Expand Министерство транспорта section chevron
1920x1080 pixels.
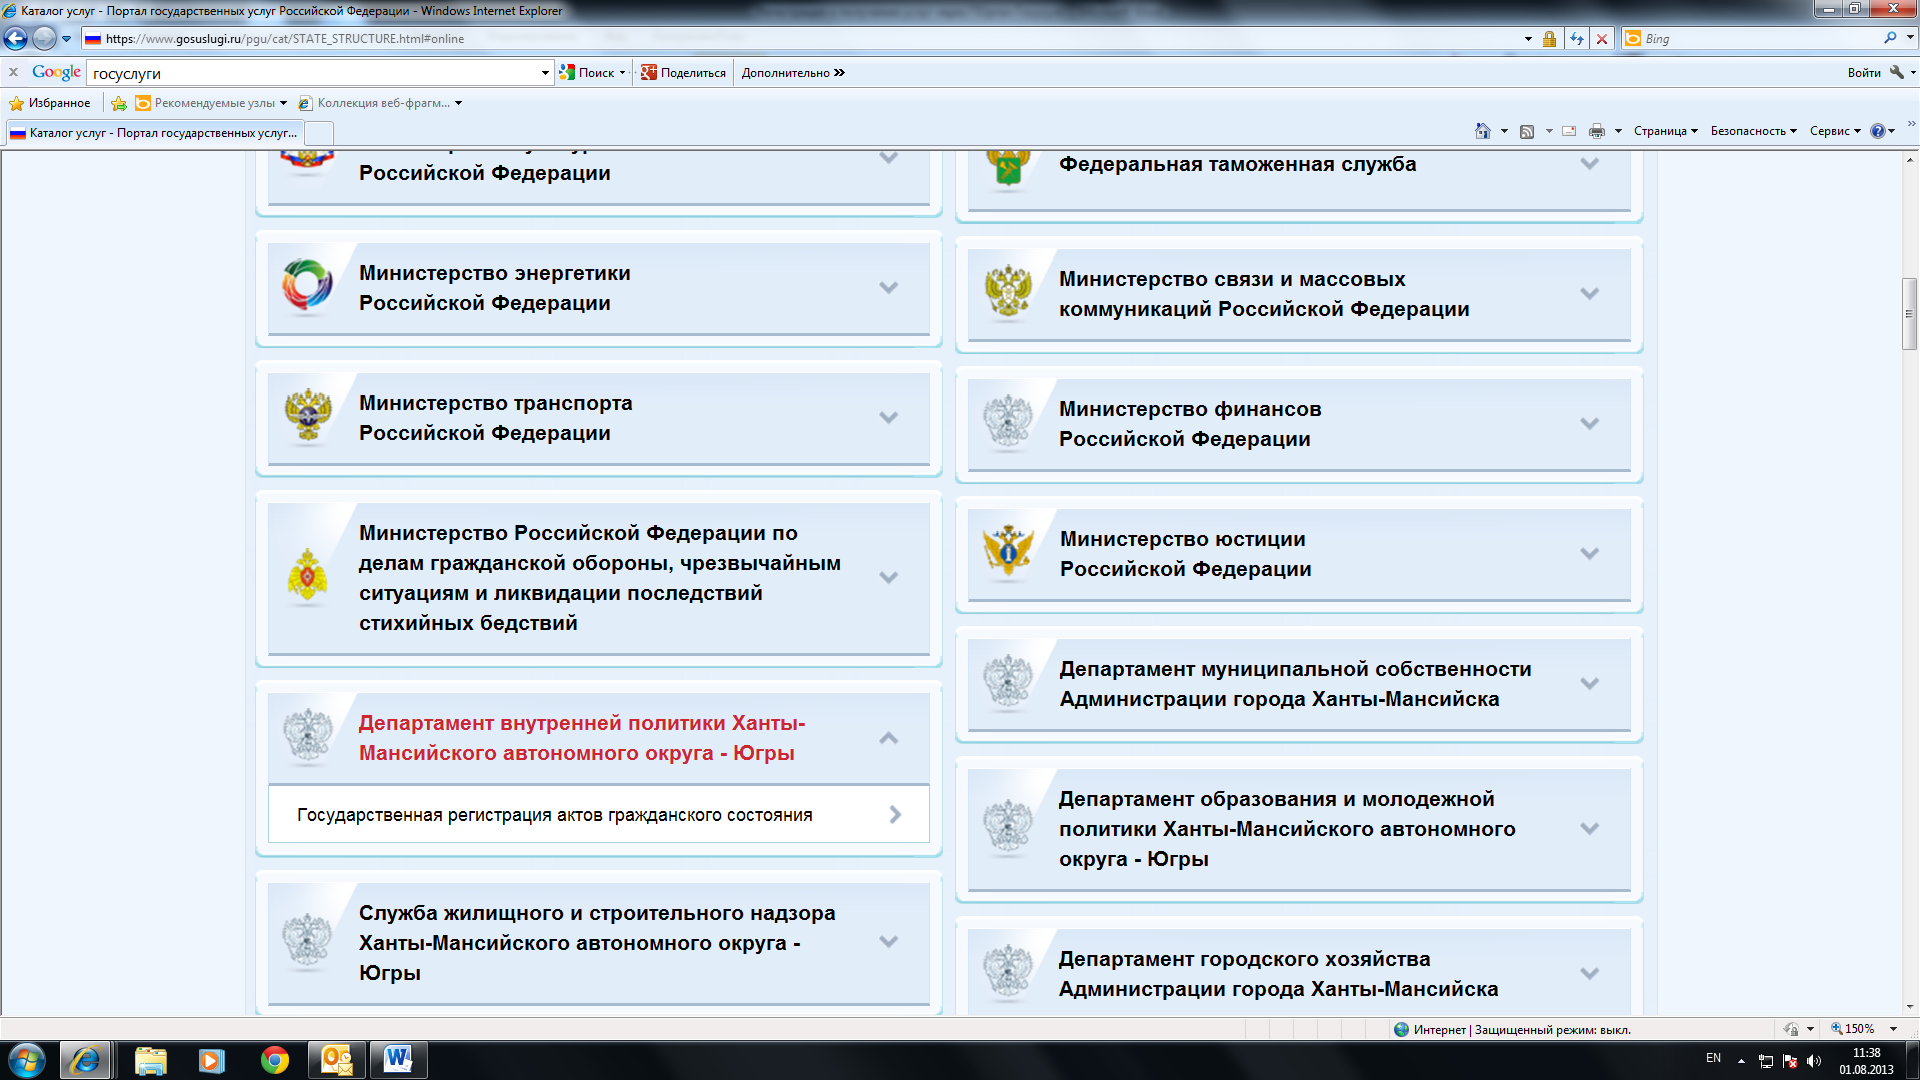click(888, 418)
